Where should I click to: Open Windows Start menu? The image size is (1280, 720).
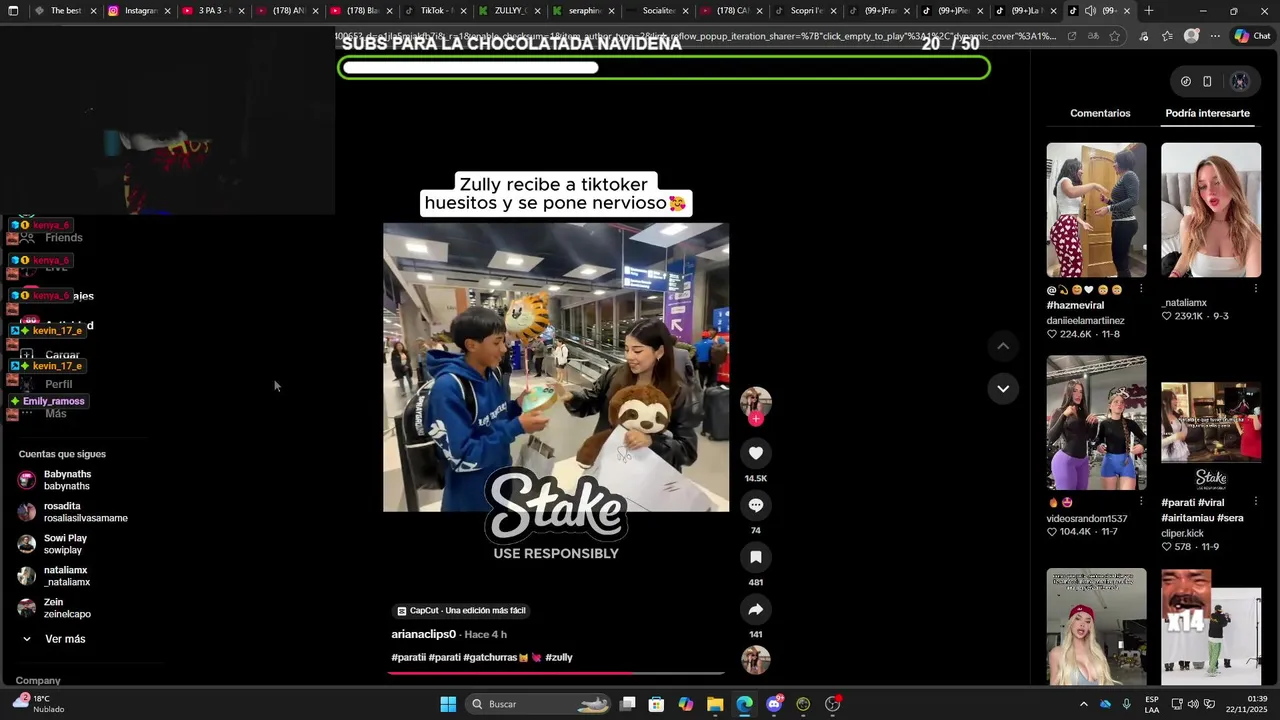click(x=448, y=704)
